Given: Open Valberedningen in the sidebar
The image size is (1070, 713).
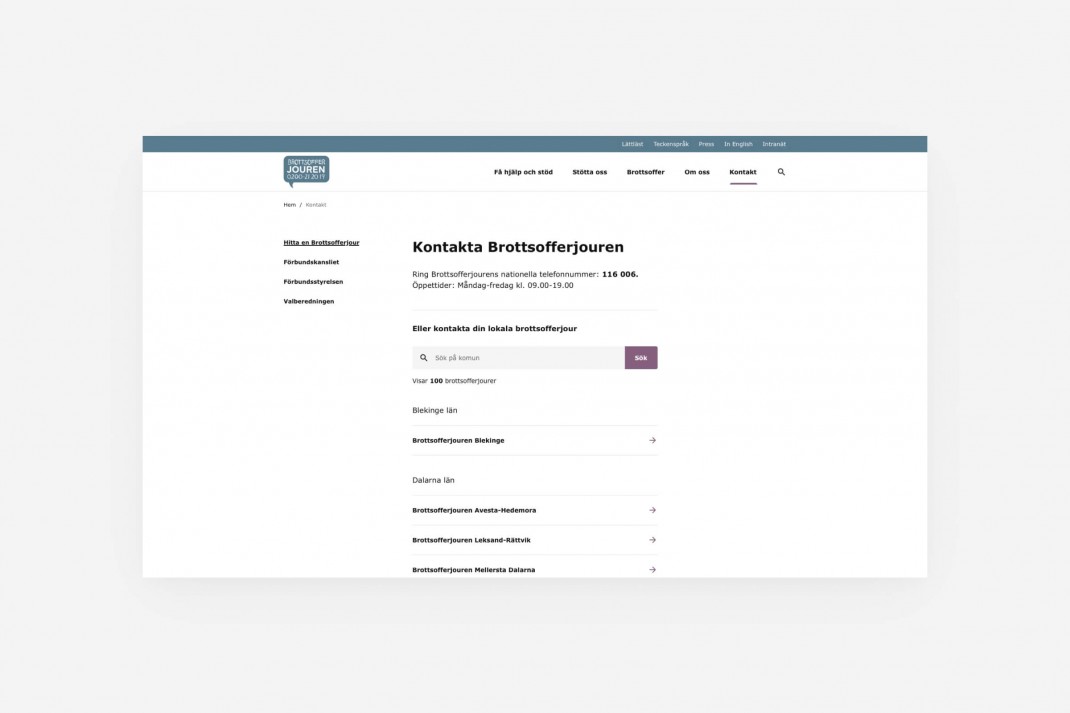Looking at the screenshot, I should pos(309,302).
